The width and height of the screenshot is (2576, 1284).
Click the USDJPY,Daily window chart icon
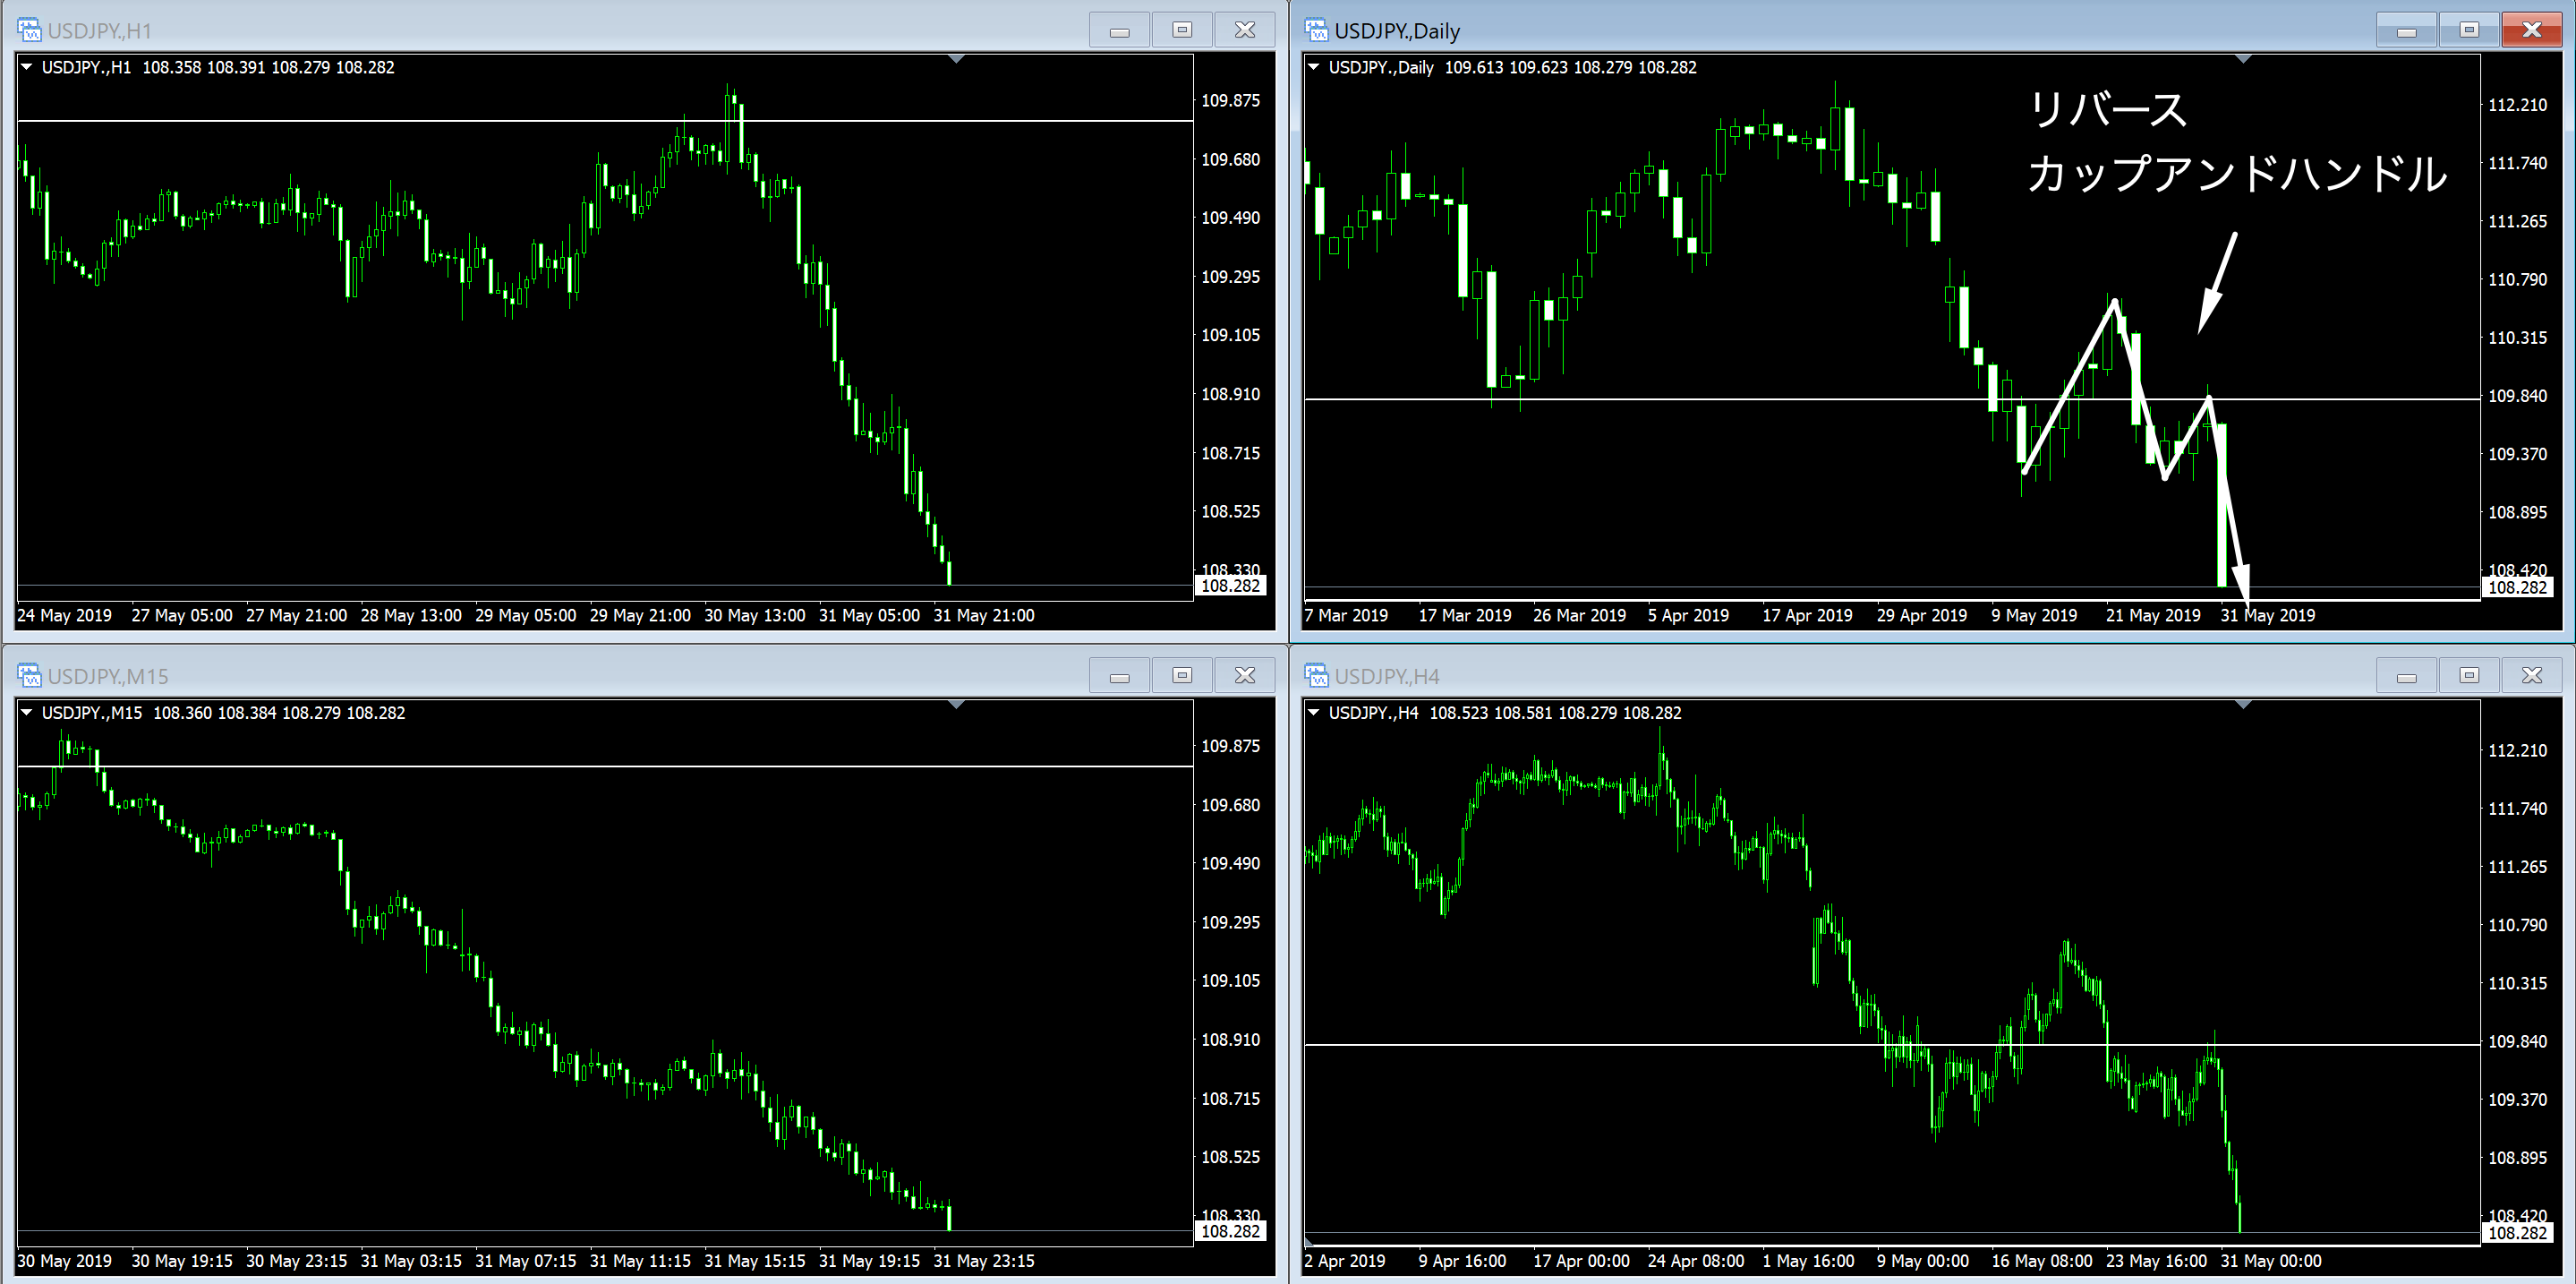click(x=1316, y=30)
